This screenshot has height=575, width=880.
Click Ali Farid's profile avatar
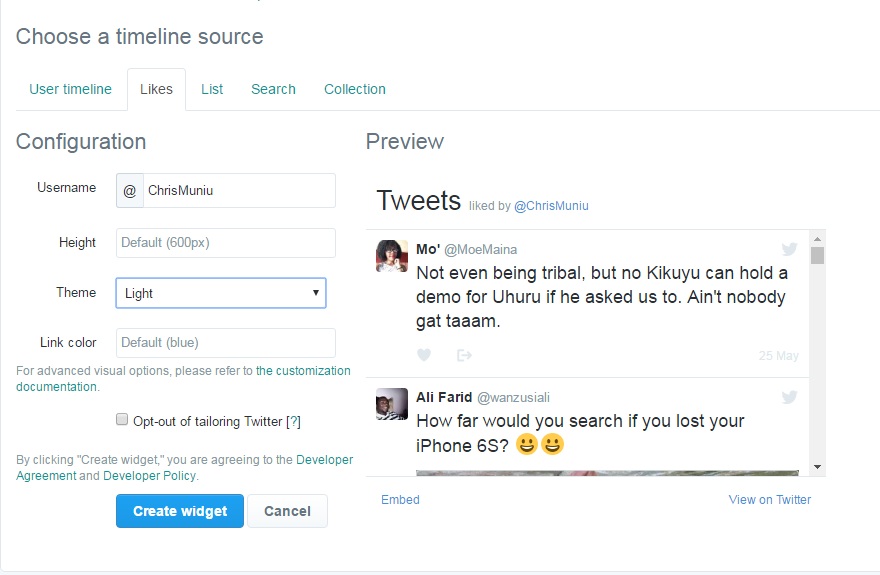(x=391, y=404)
